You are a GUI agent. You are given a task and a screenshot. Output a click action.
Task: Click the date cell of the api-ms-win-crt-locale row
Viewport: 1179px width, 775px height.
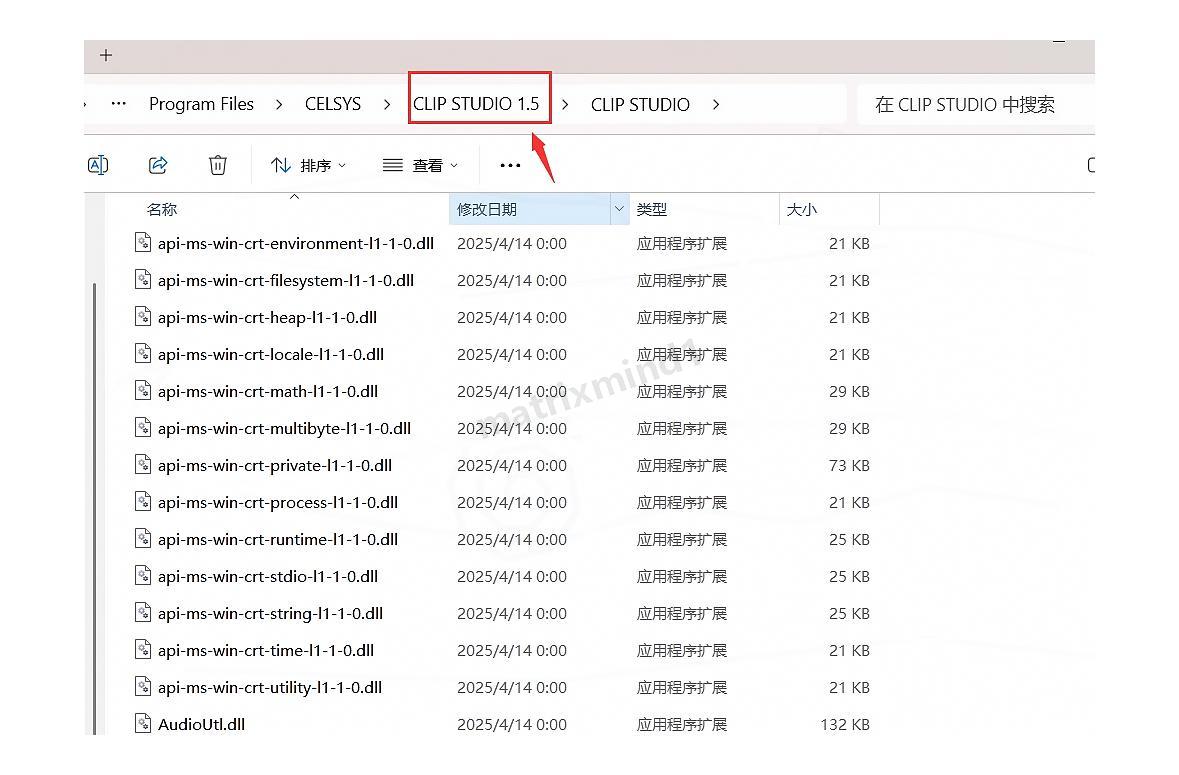[512, 354]
